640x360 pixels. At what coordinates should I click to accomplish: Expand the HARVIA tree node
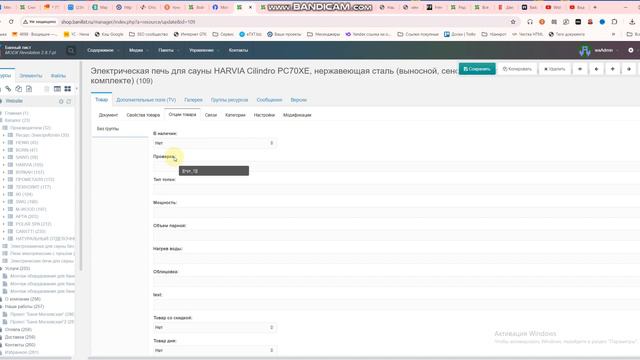point(4,165)
